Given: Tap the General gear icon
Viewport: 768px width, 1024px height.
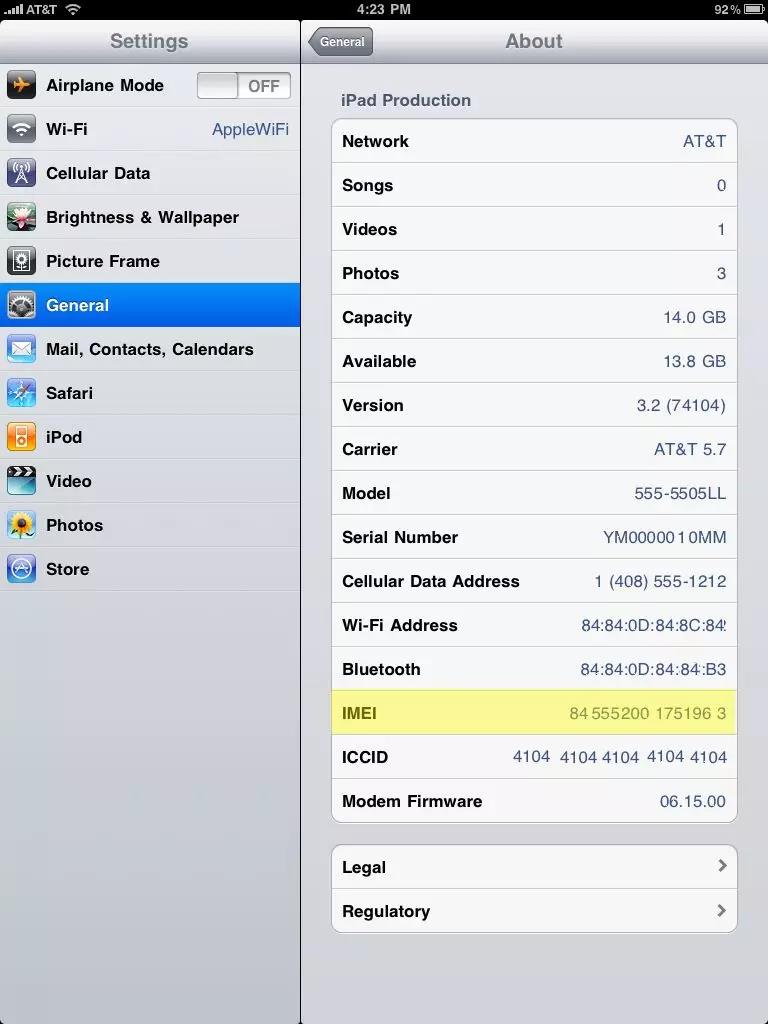Looking at the screenshot, I should click(22, 305).
